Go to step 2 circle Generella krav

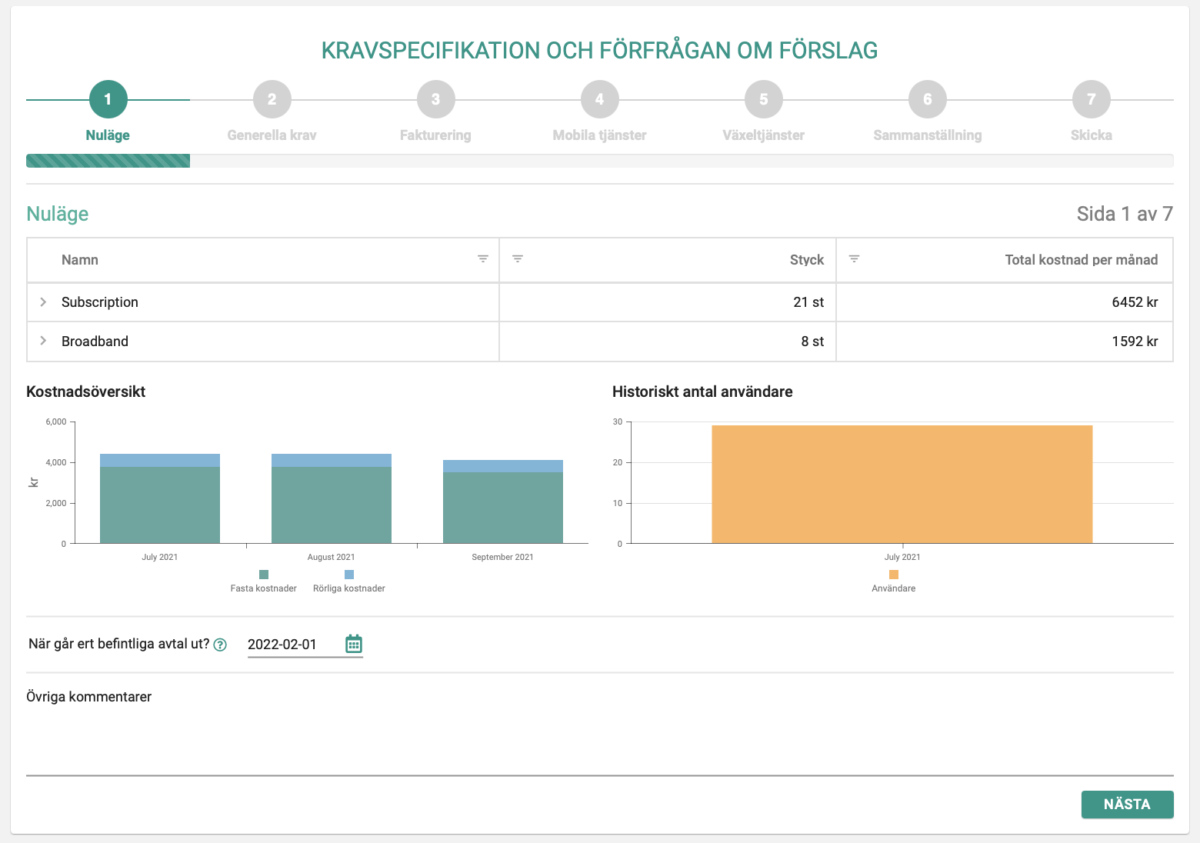pos(272,99)
